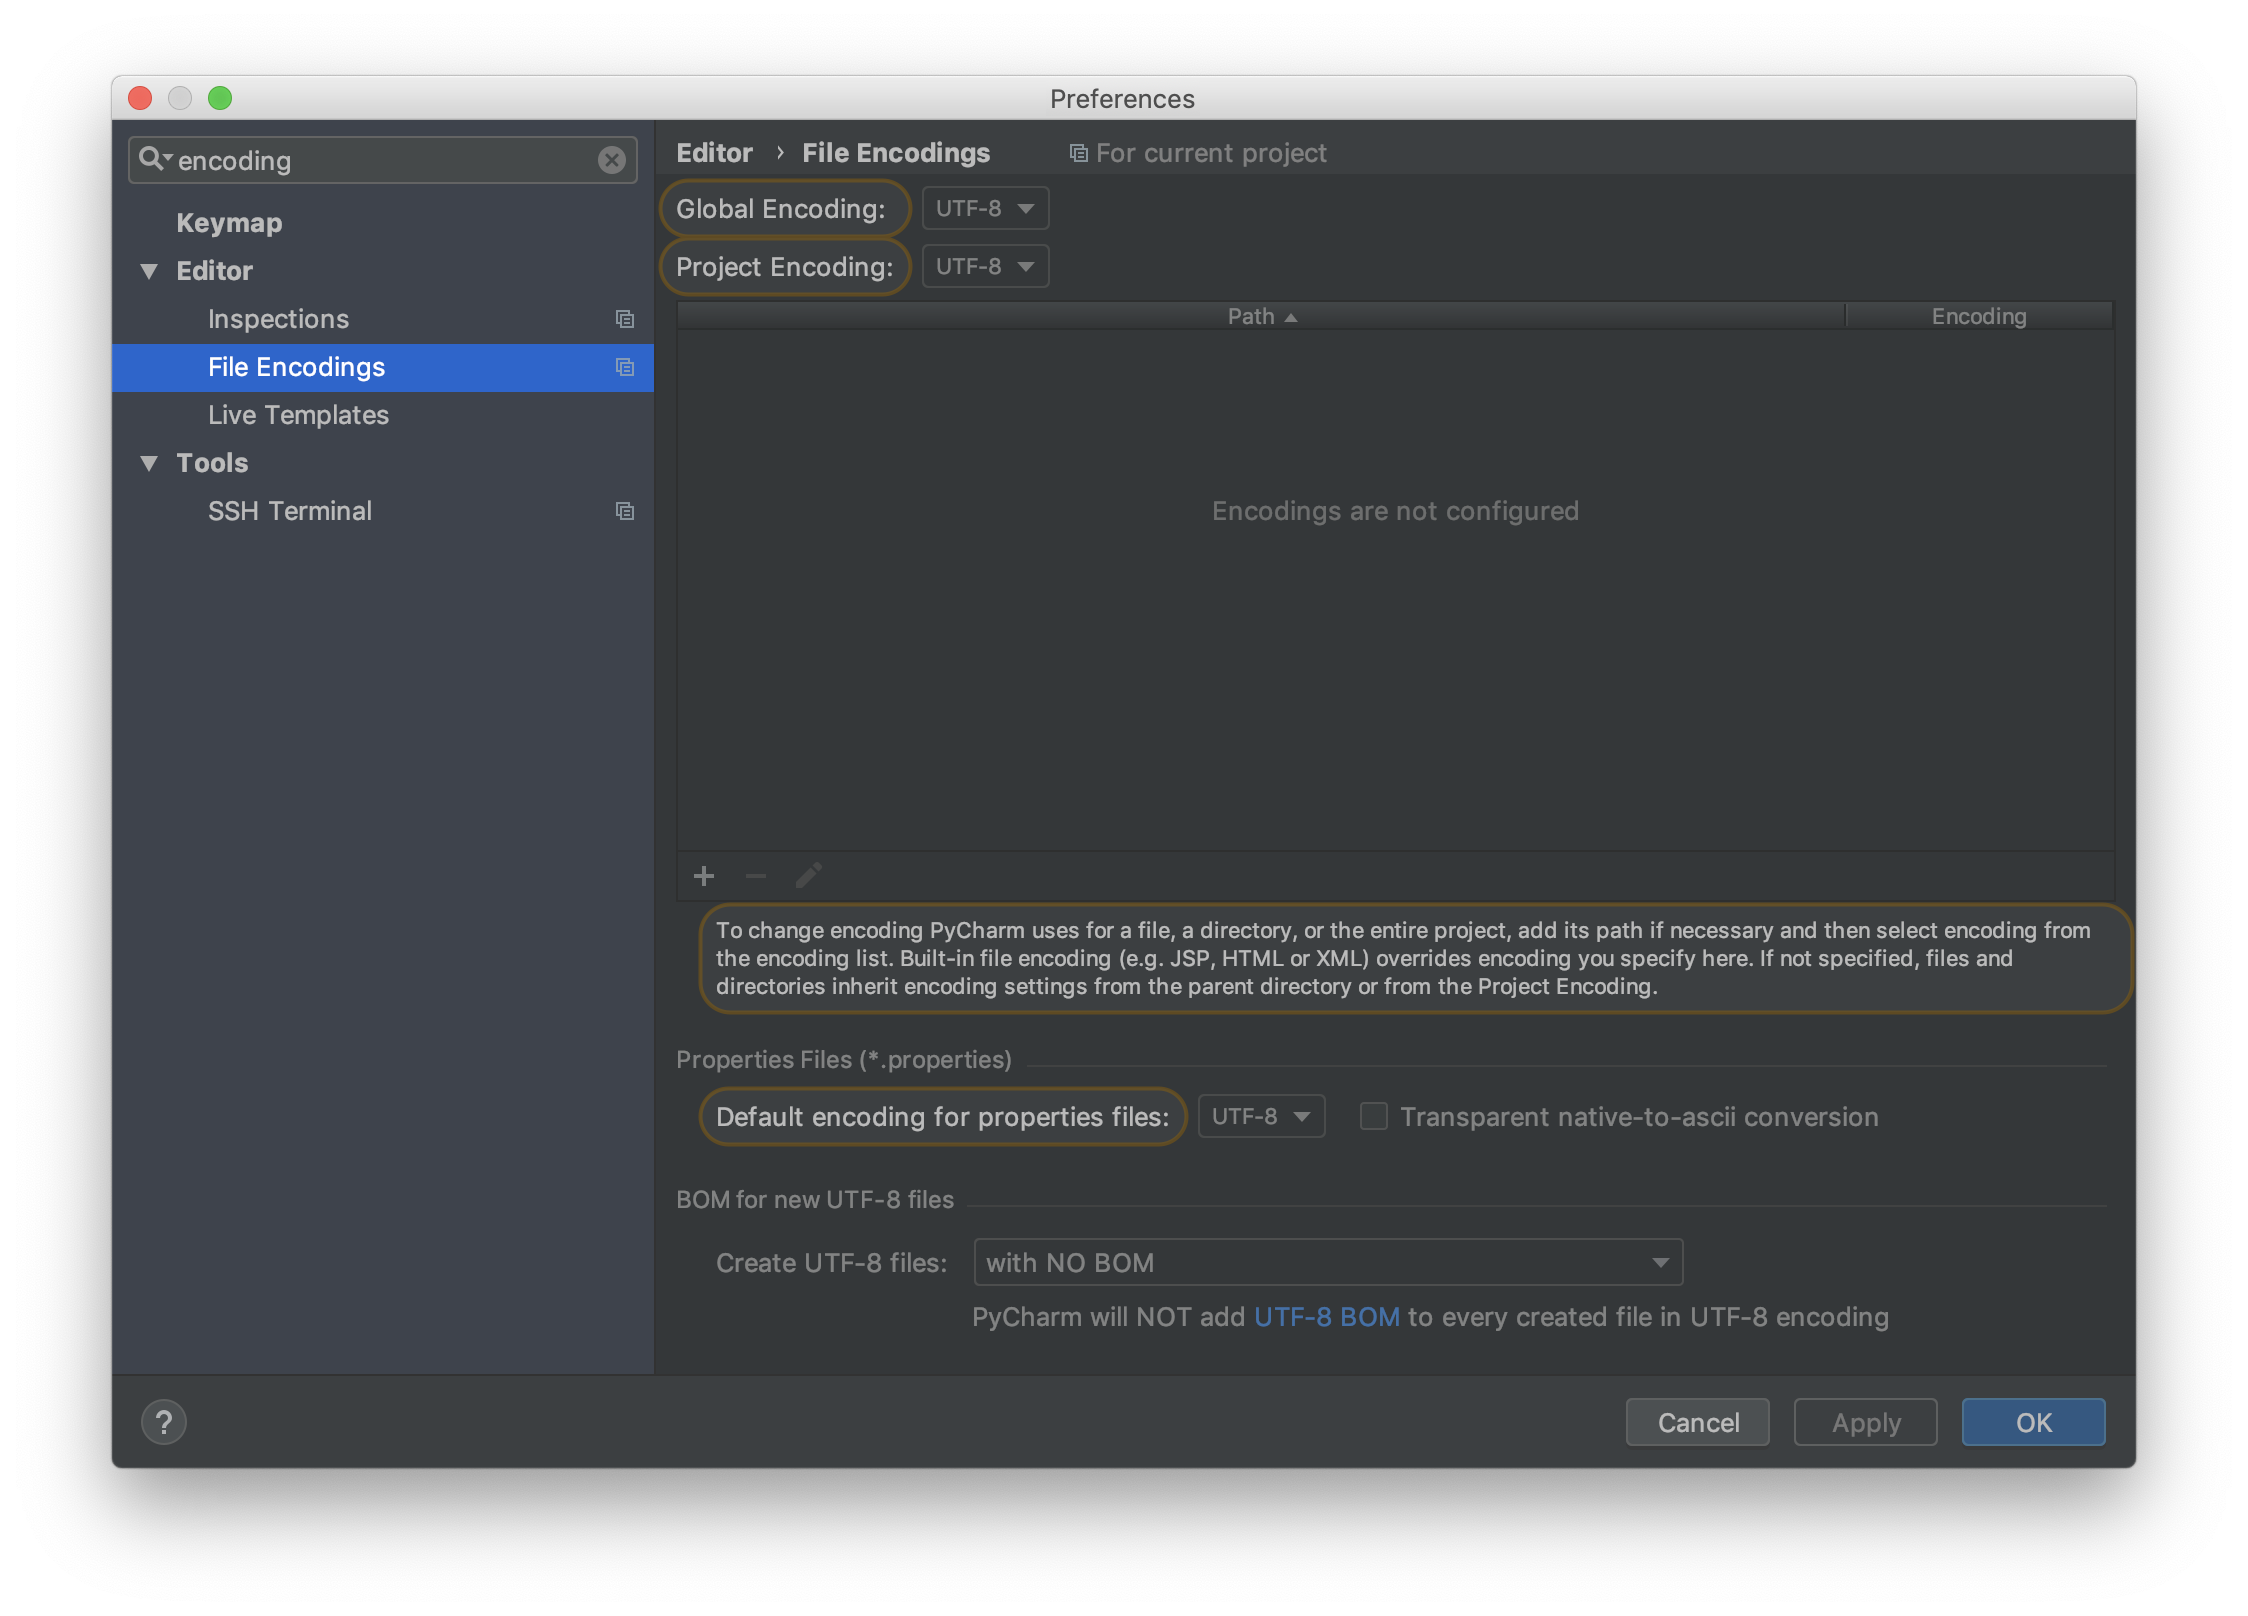Open Create UTF-8 files dropdown
Screen dimensions: 2248x1616
1327,1262
